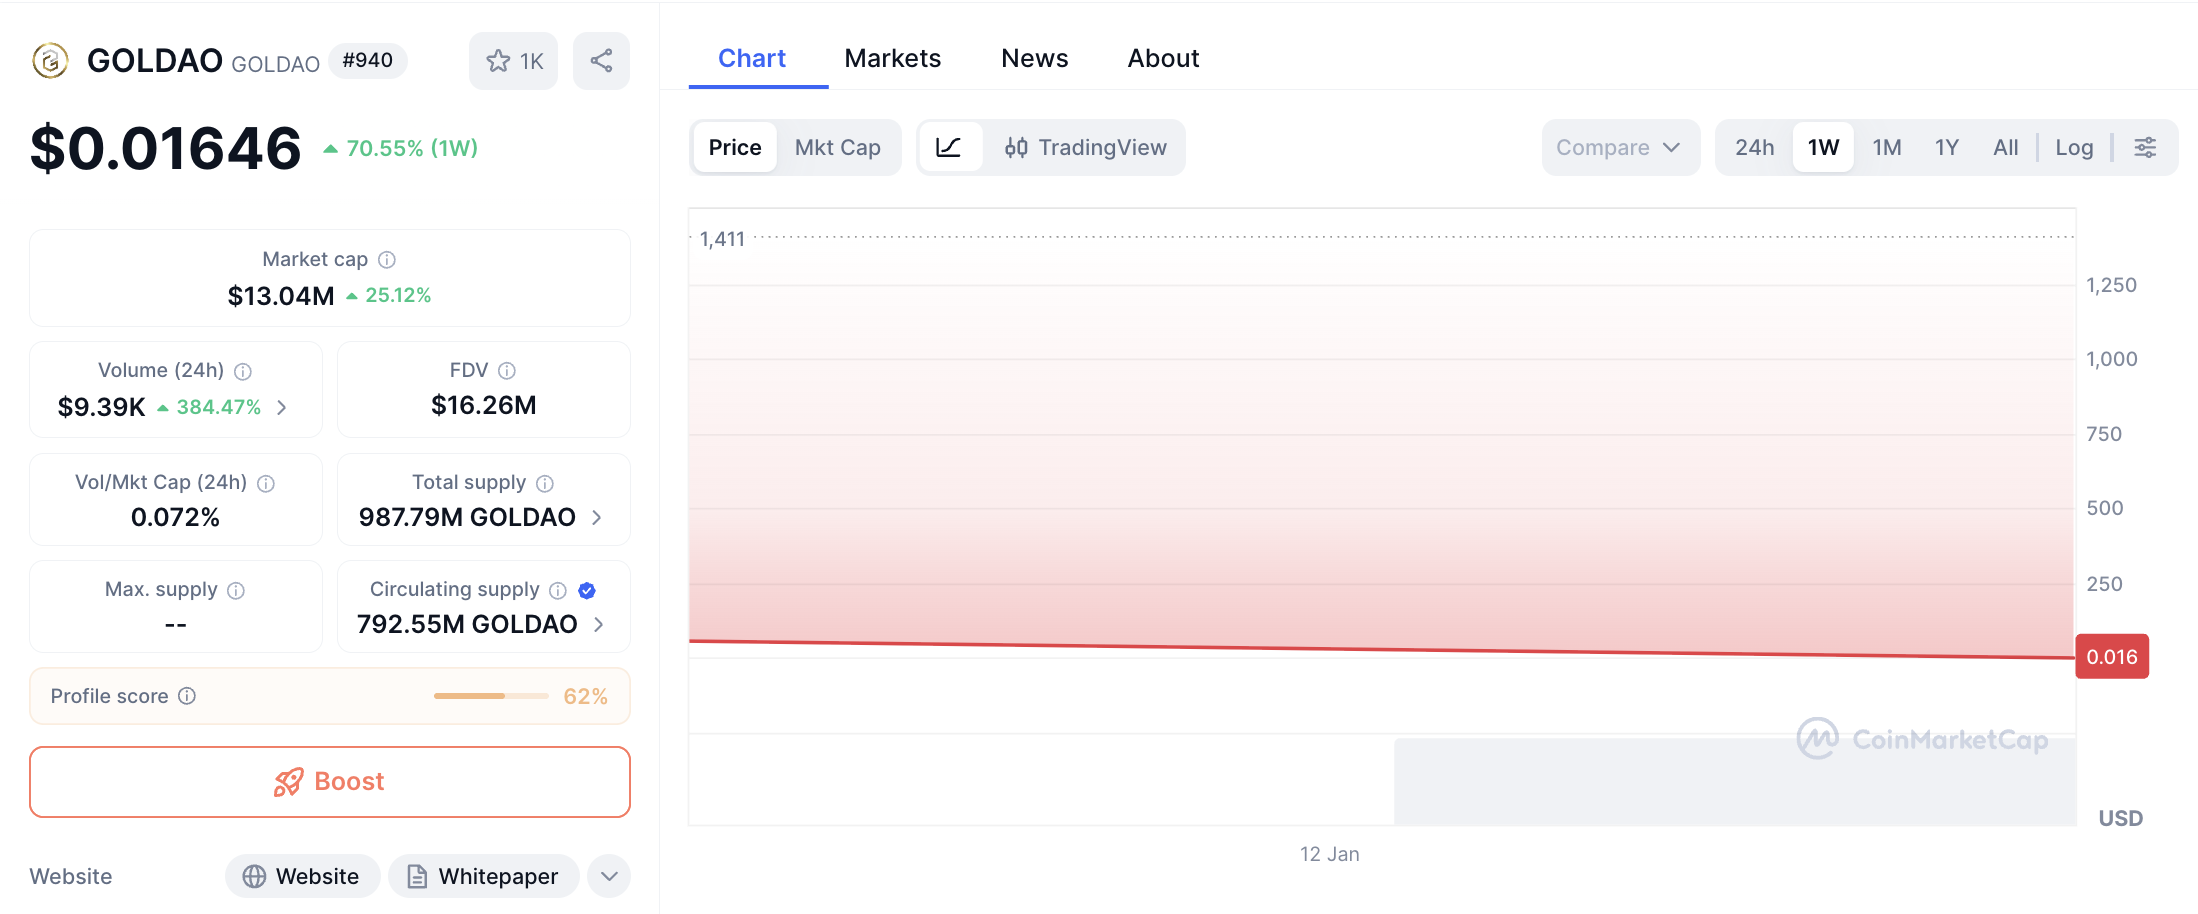Screen dimensions: 2198x914
Task: Click the Profile score progress bar
Action: point(490,696)
